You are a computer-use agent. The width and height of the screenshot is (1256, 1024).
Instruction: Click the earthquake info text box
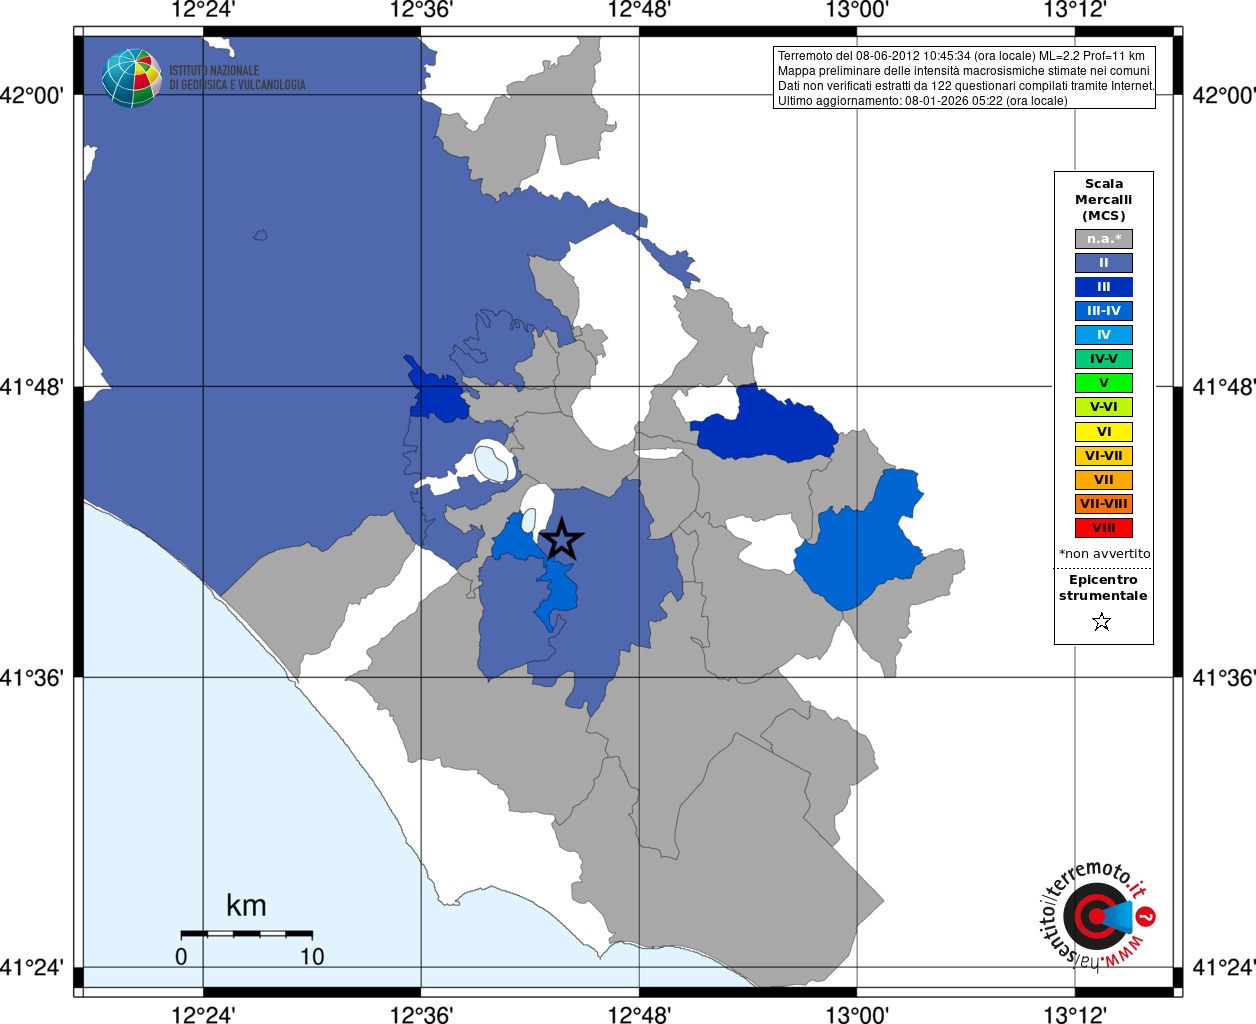(x=964, y=78)
